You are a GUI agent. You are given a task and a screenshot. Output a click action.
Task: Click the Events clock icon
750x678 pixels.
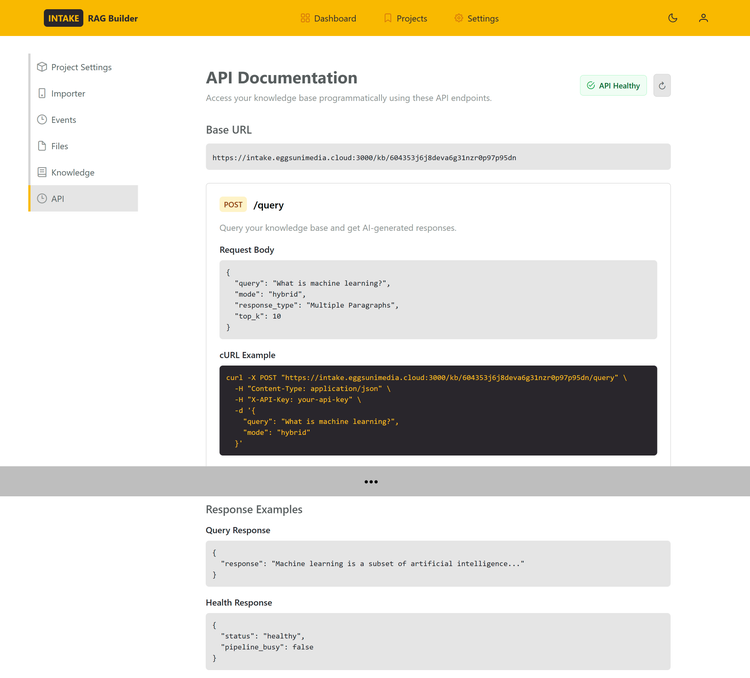pos(42,120)
